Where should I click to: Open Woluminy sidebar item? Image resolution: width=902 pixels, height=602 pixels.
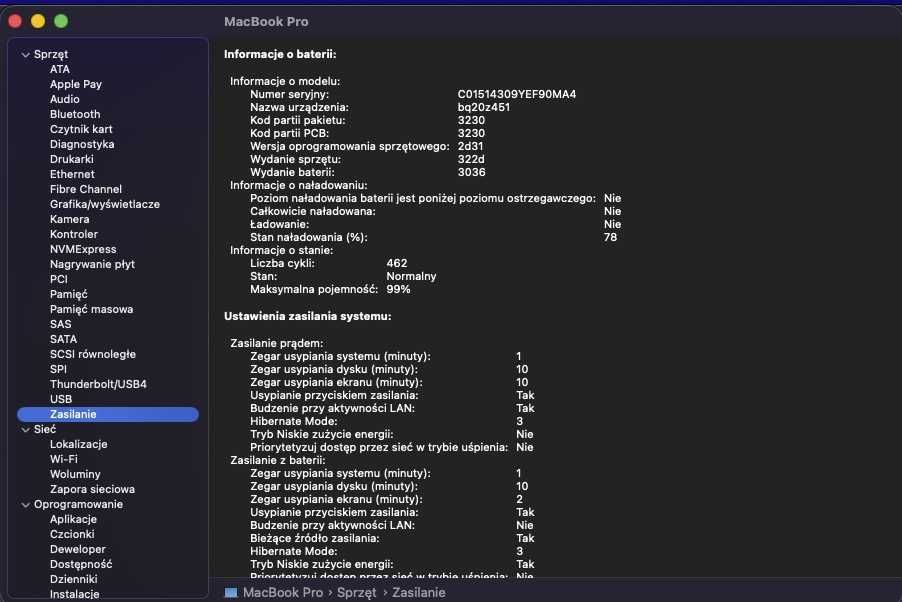click(x=75, y=474)
